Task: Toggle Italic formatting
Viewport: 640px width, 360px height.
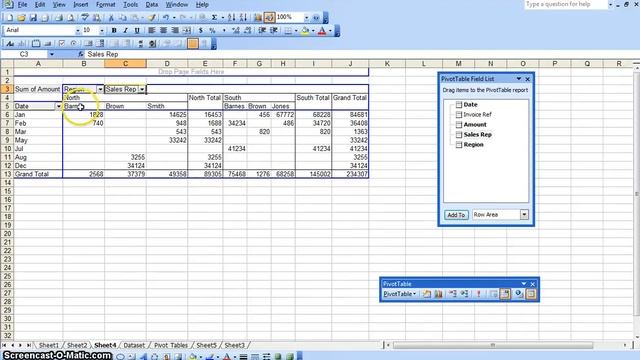Action: [125, 31]
